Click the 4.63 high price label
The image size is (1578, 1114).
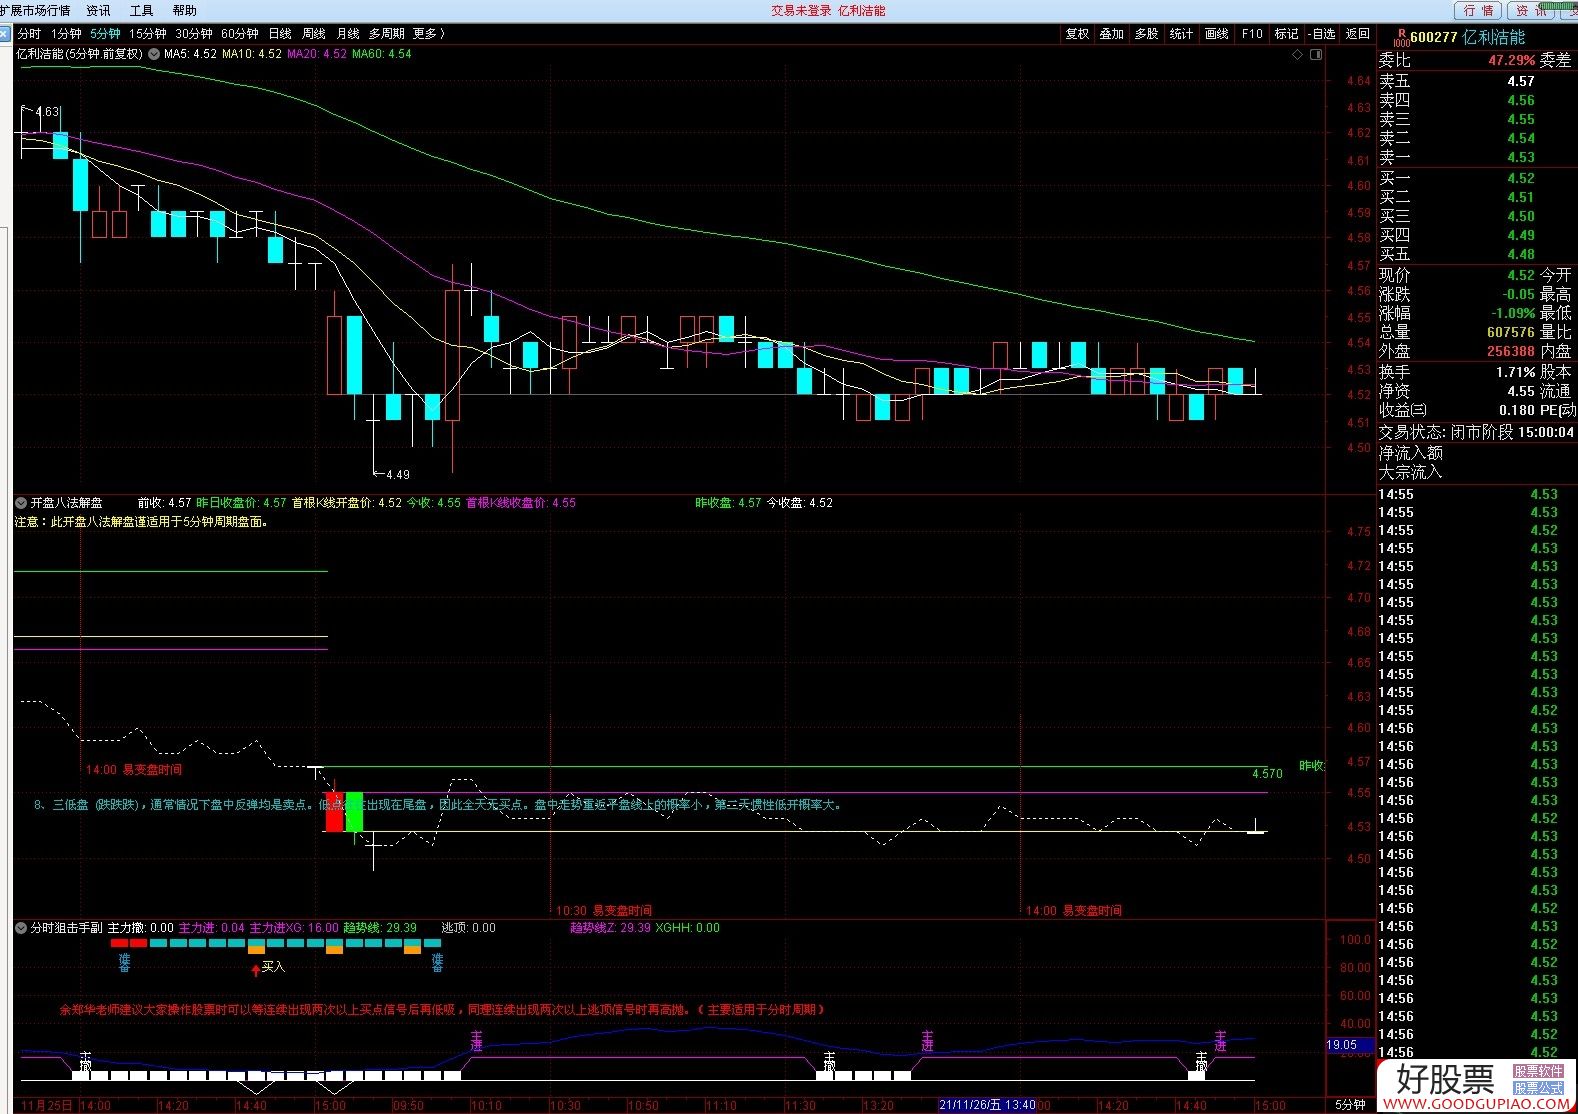47,112
